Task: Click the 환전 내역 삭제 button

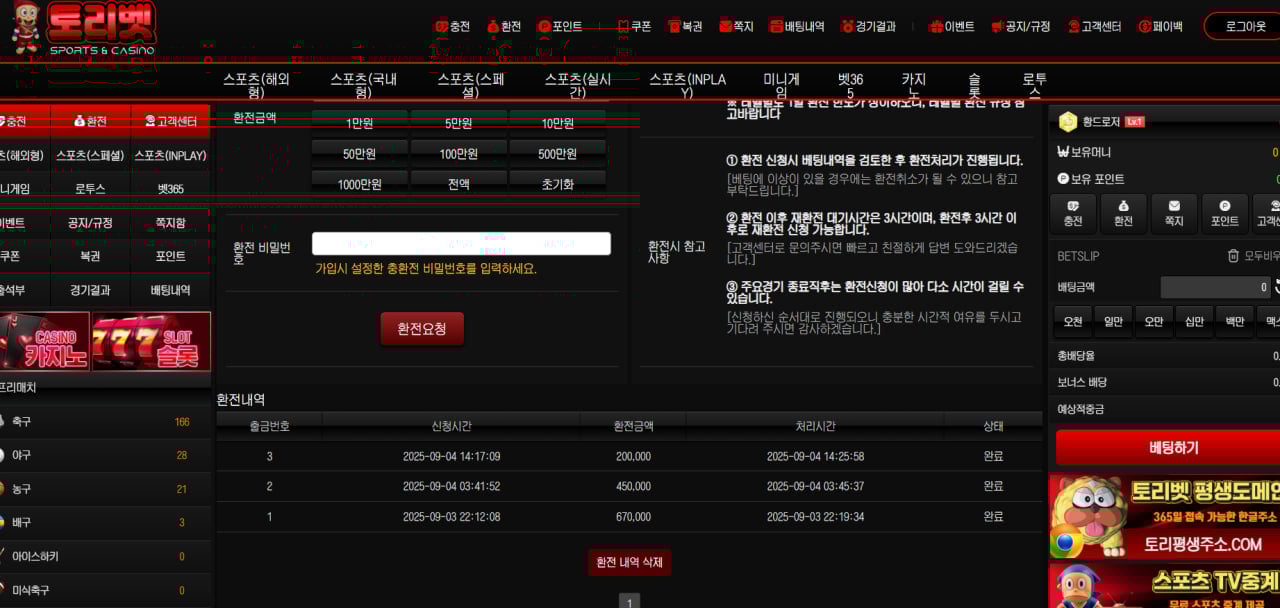Action: pos(629,562)
